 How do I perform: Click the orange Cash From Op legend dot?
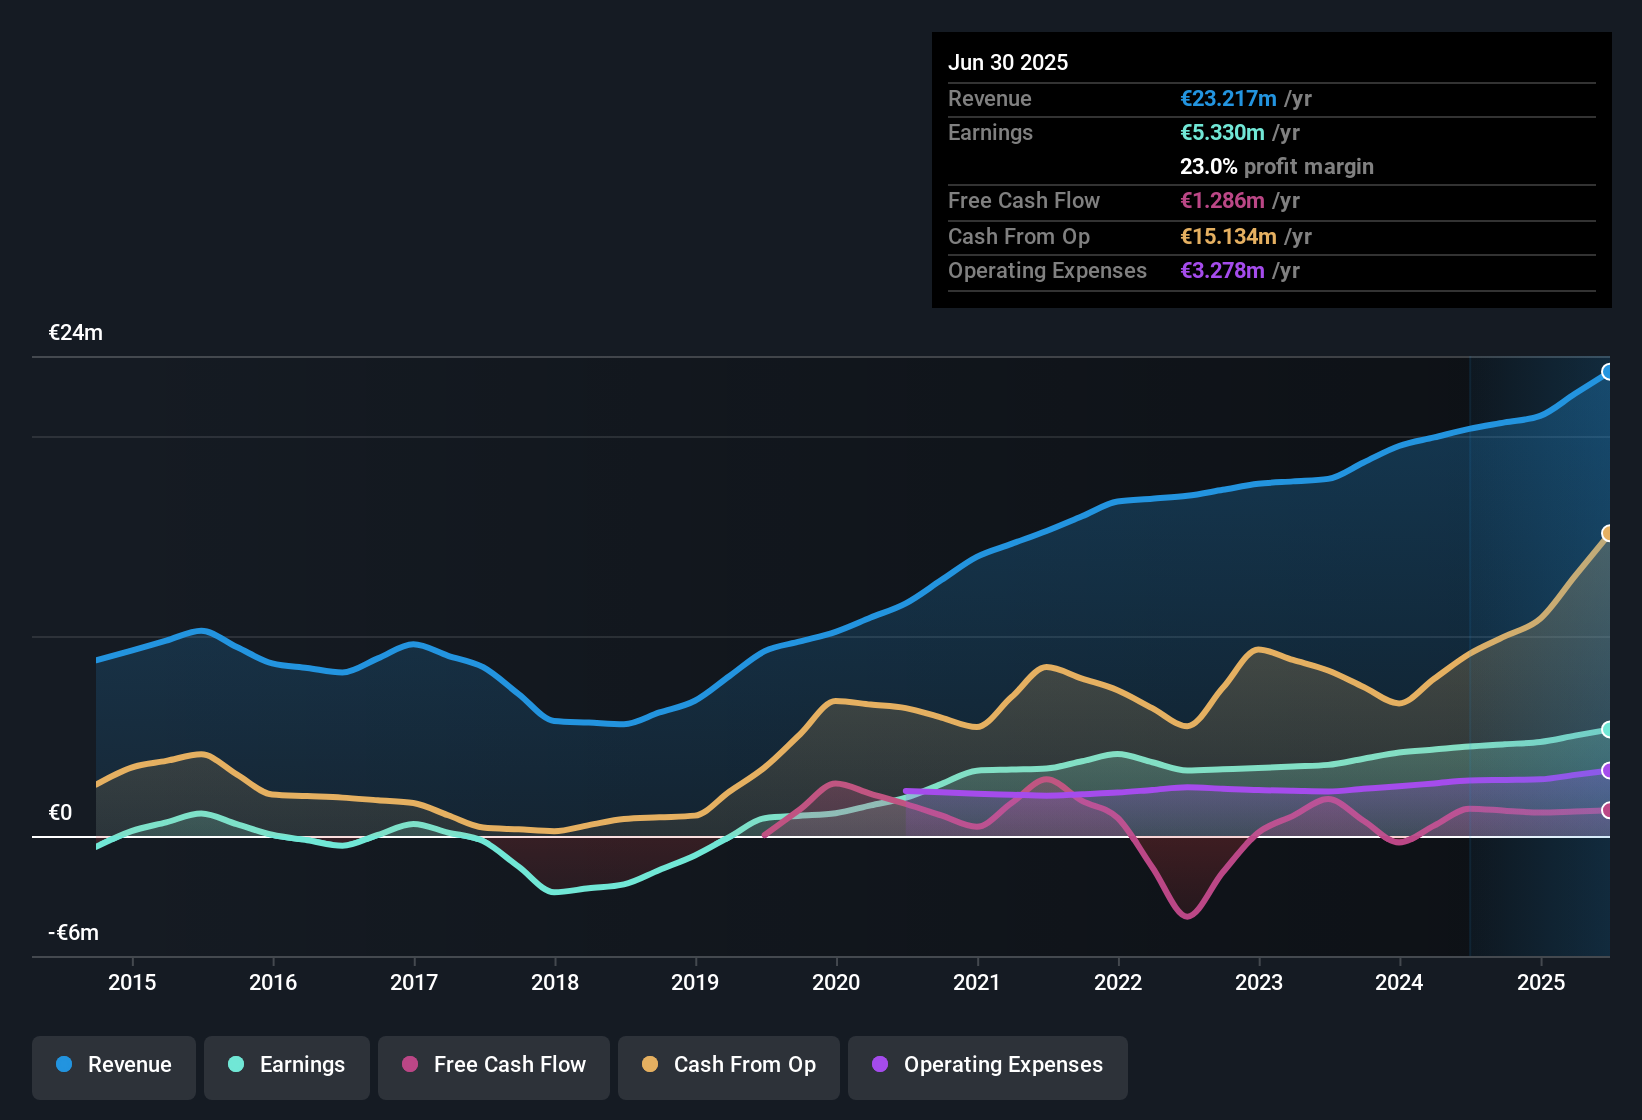coord(650,1065)
